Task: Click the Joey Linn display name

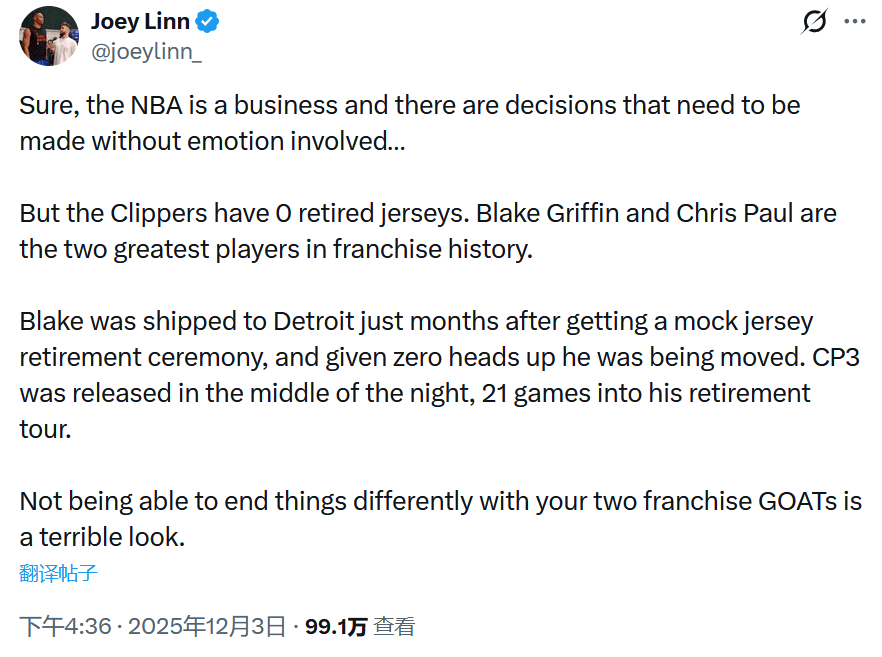Action: [x=140, y=21]
